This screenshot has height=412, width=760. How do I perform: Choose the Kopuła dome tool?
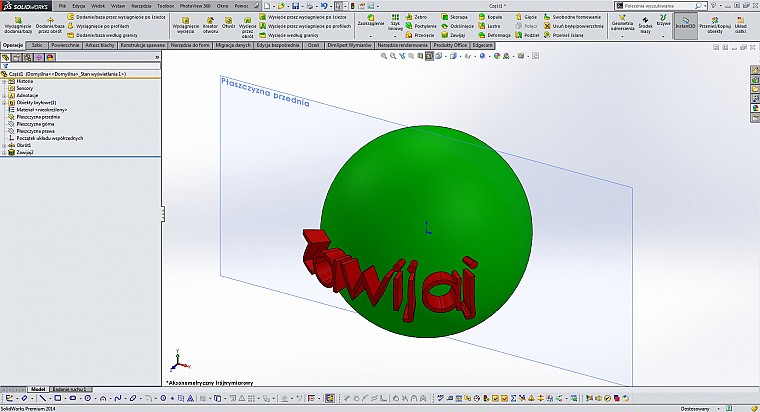pos(491,17)
